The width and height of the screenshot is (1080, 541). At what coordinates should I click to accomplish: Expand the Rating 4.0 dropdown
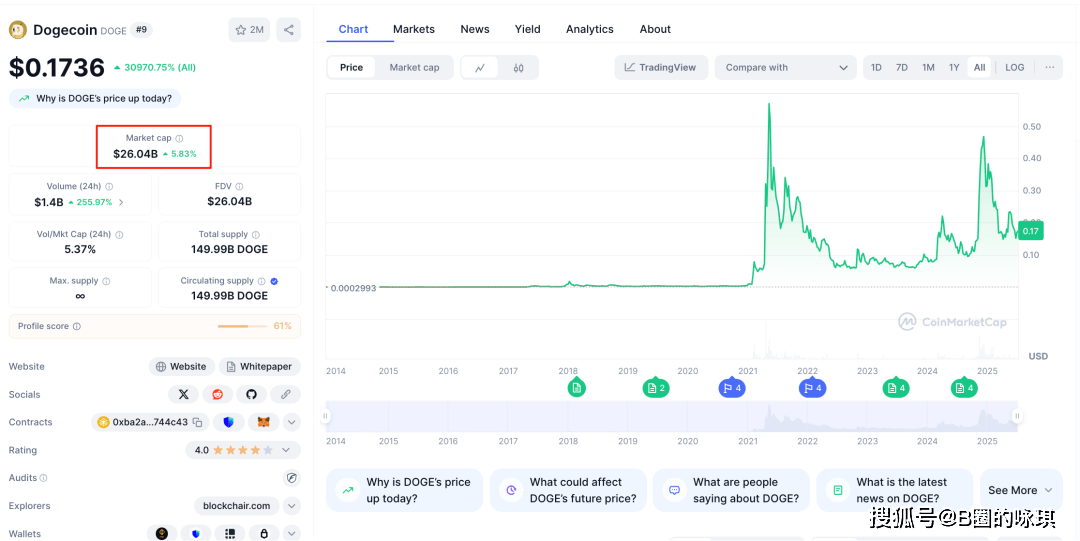[x=243, y=450]
